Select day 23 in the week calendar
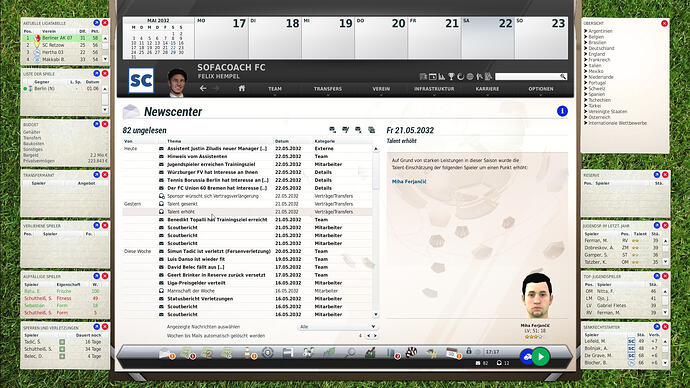The width and height of the screenshot is (690, 388). pyautogui.click(x=541, y=38)
